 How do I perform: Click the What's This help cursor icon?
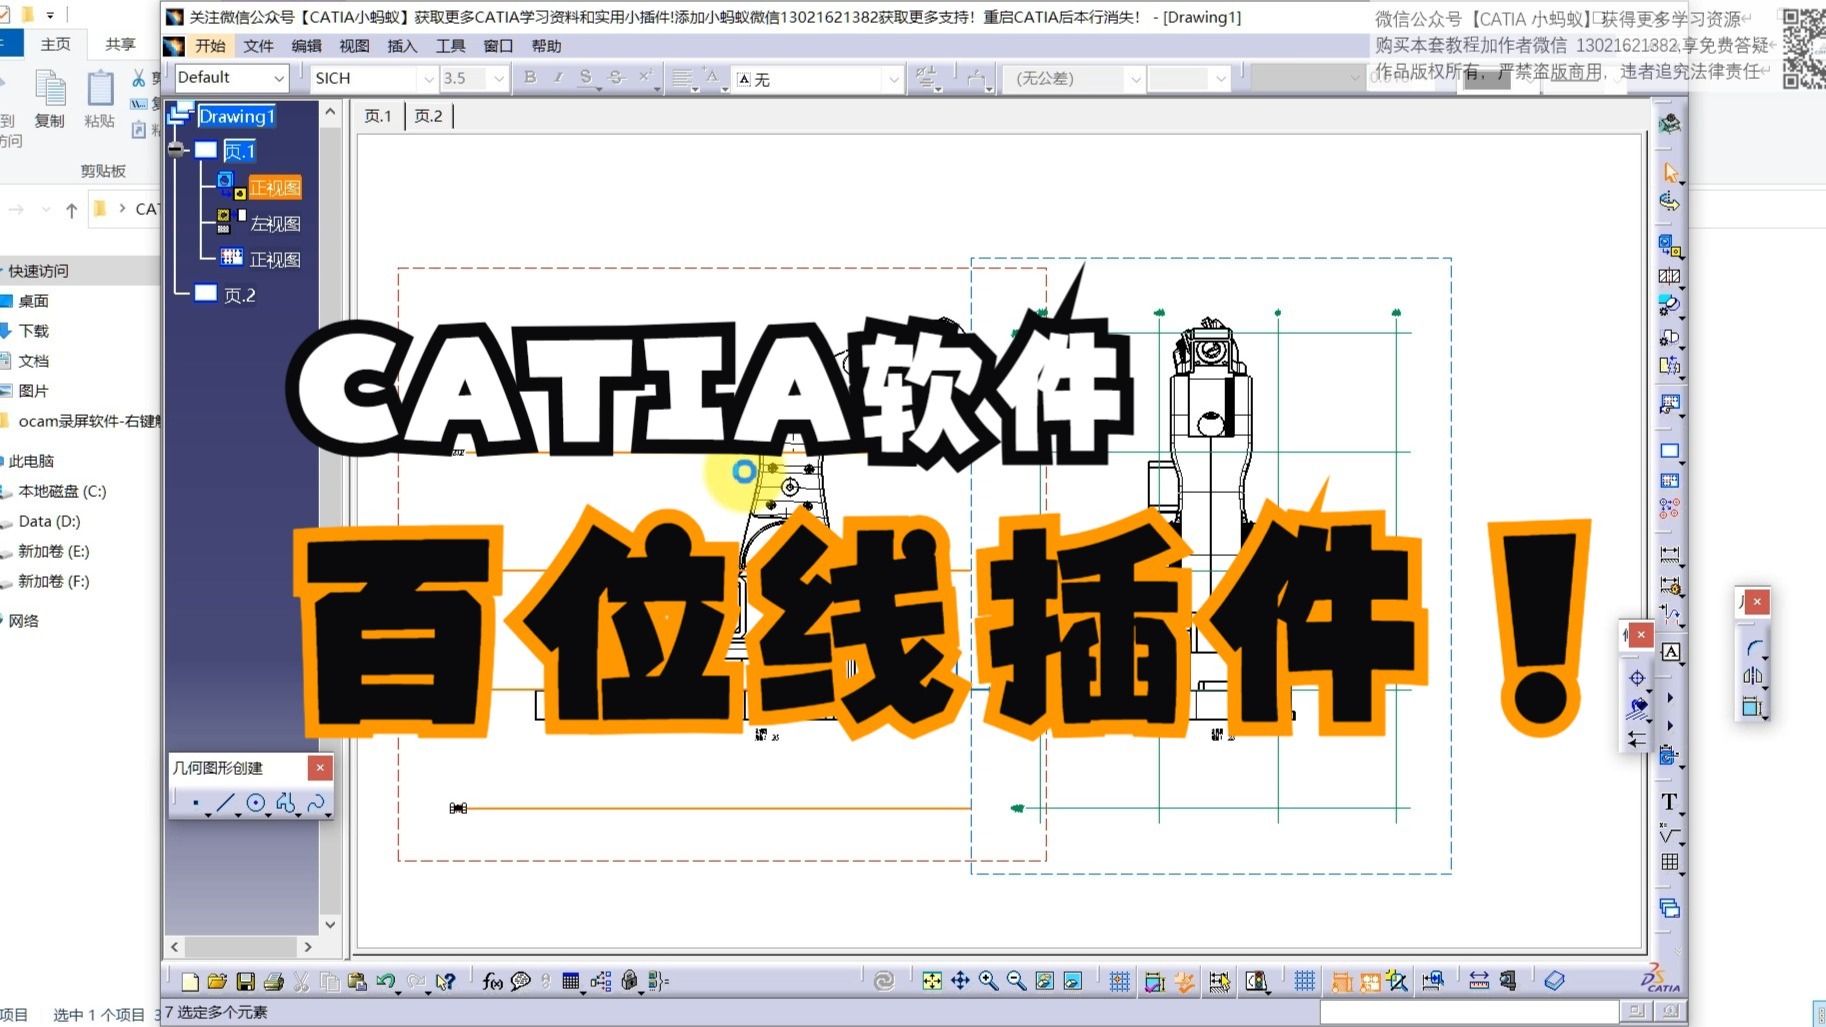click(x=446, y=981)
